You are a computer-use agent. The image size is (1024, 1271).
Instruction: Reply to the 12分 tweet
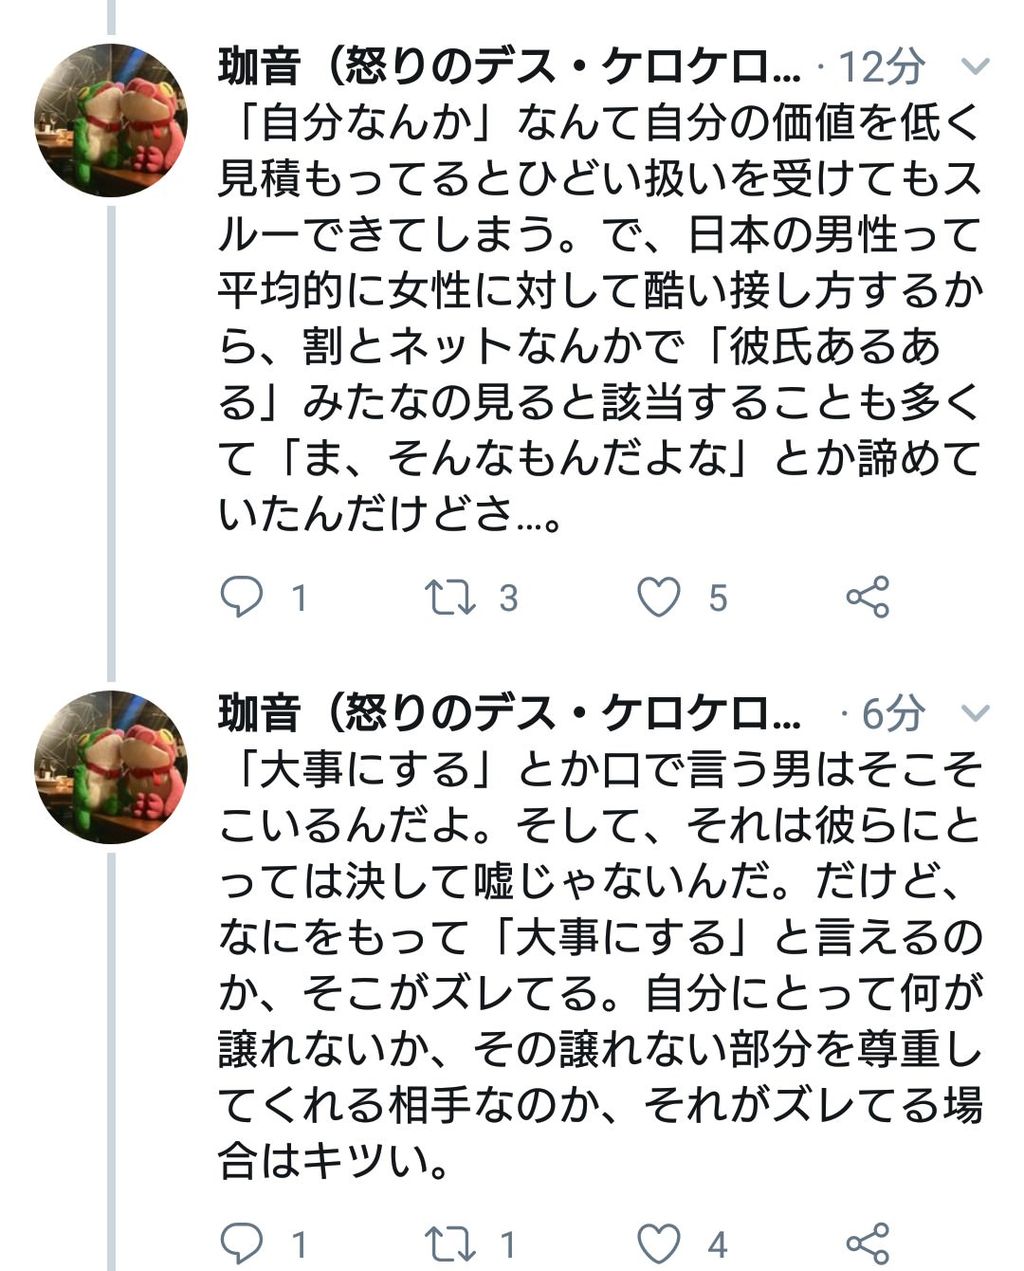241,597
